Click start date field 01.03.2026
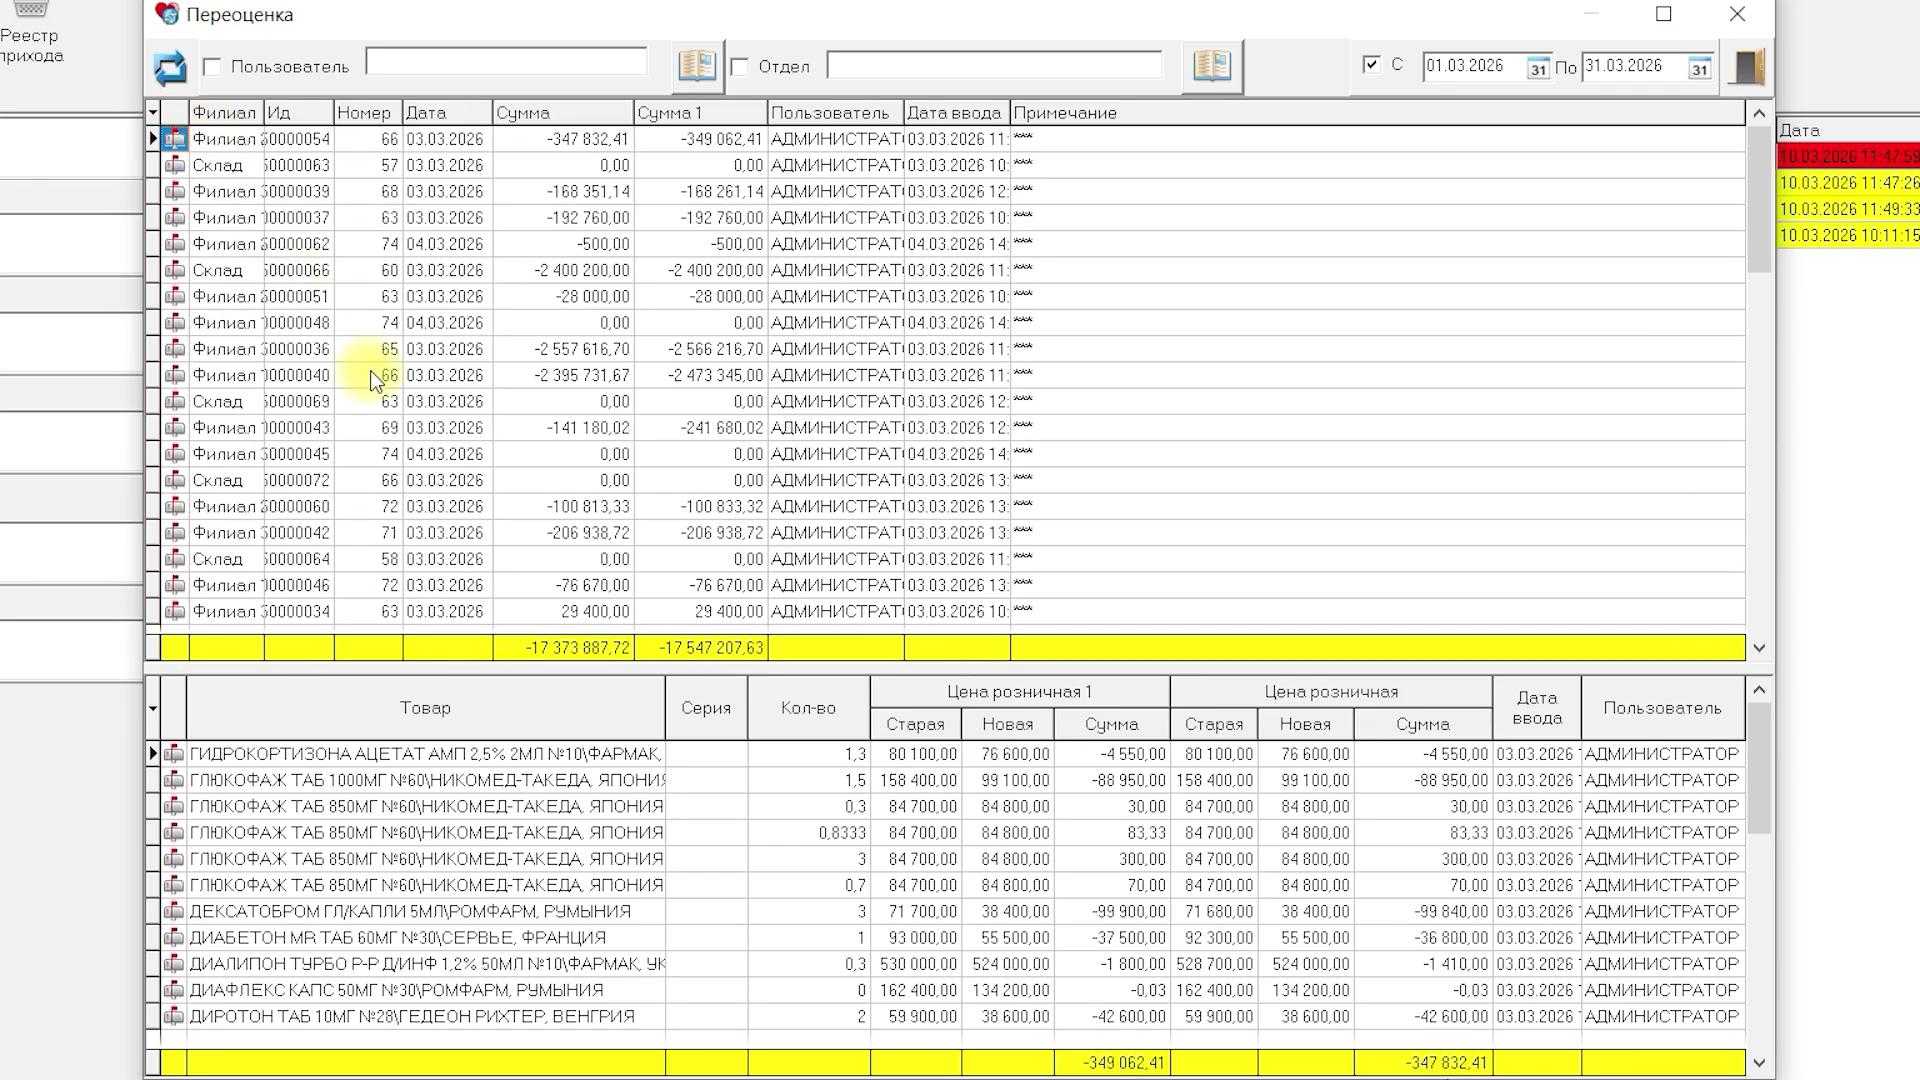This screenshot has width=1920, height=1080. (x=1474, y=66)
